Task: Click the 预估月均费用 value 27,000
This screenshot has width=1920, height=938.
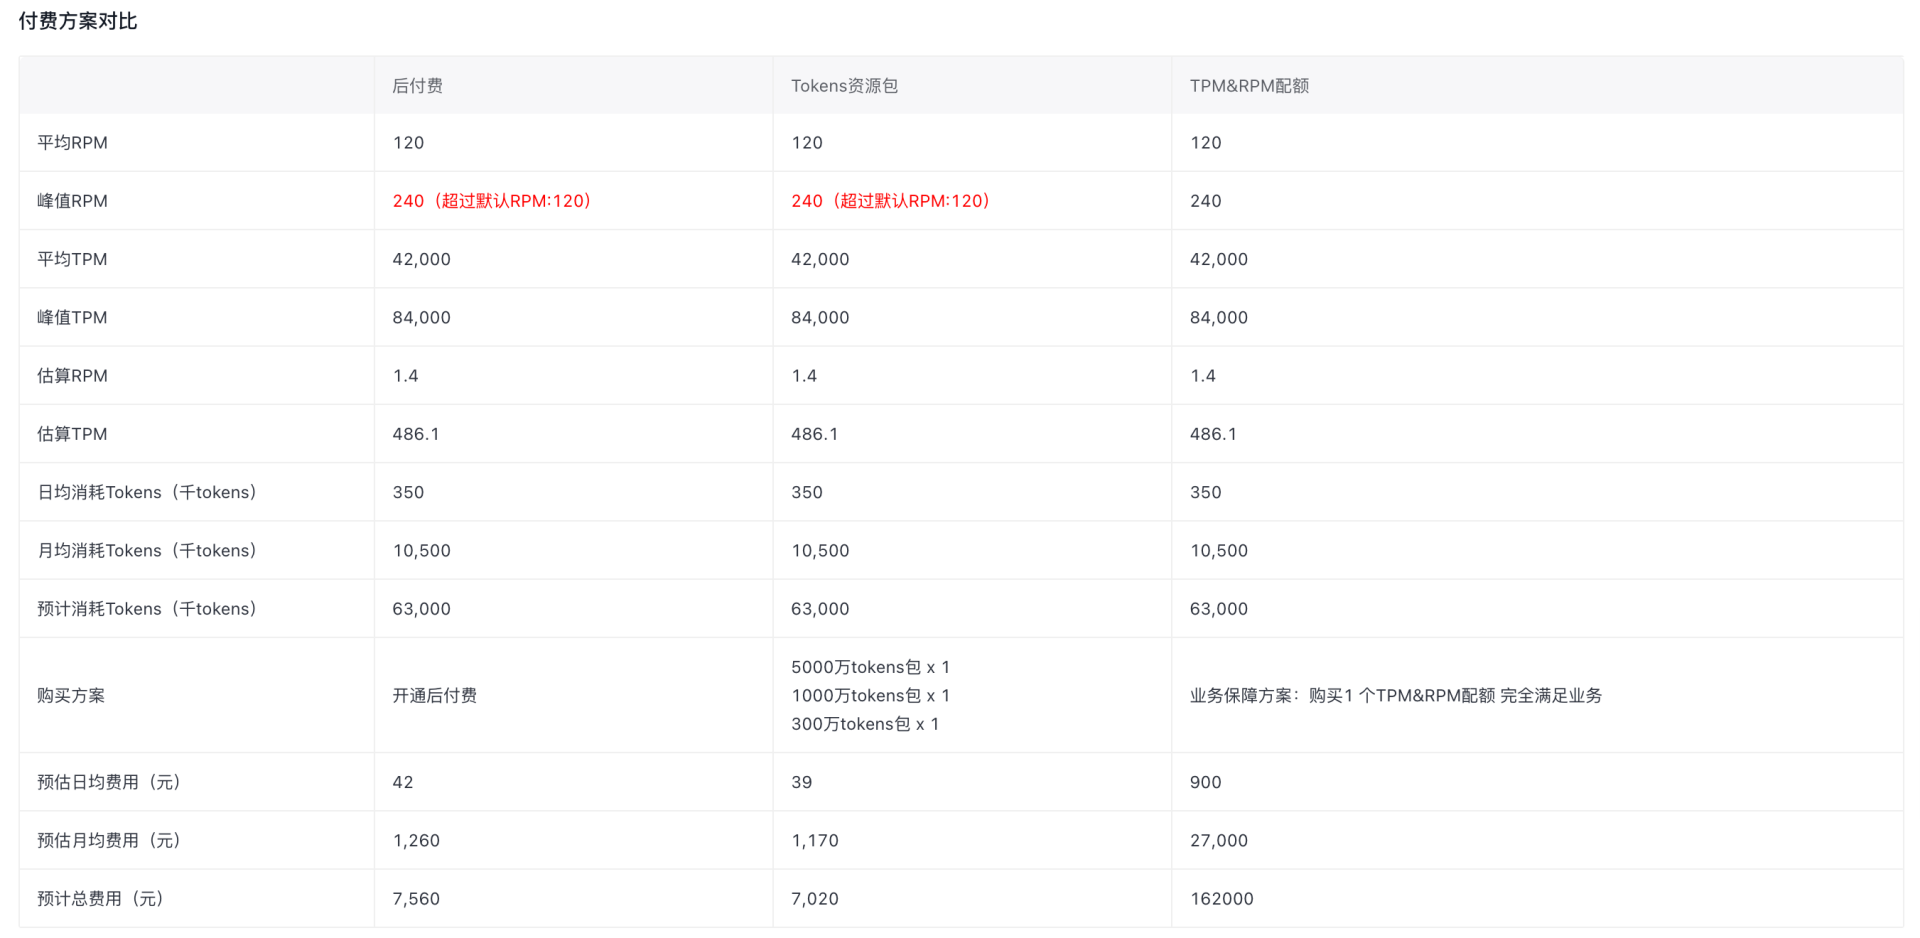Action: (1218, 841)
